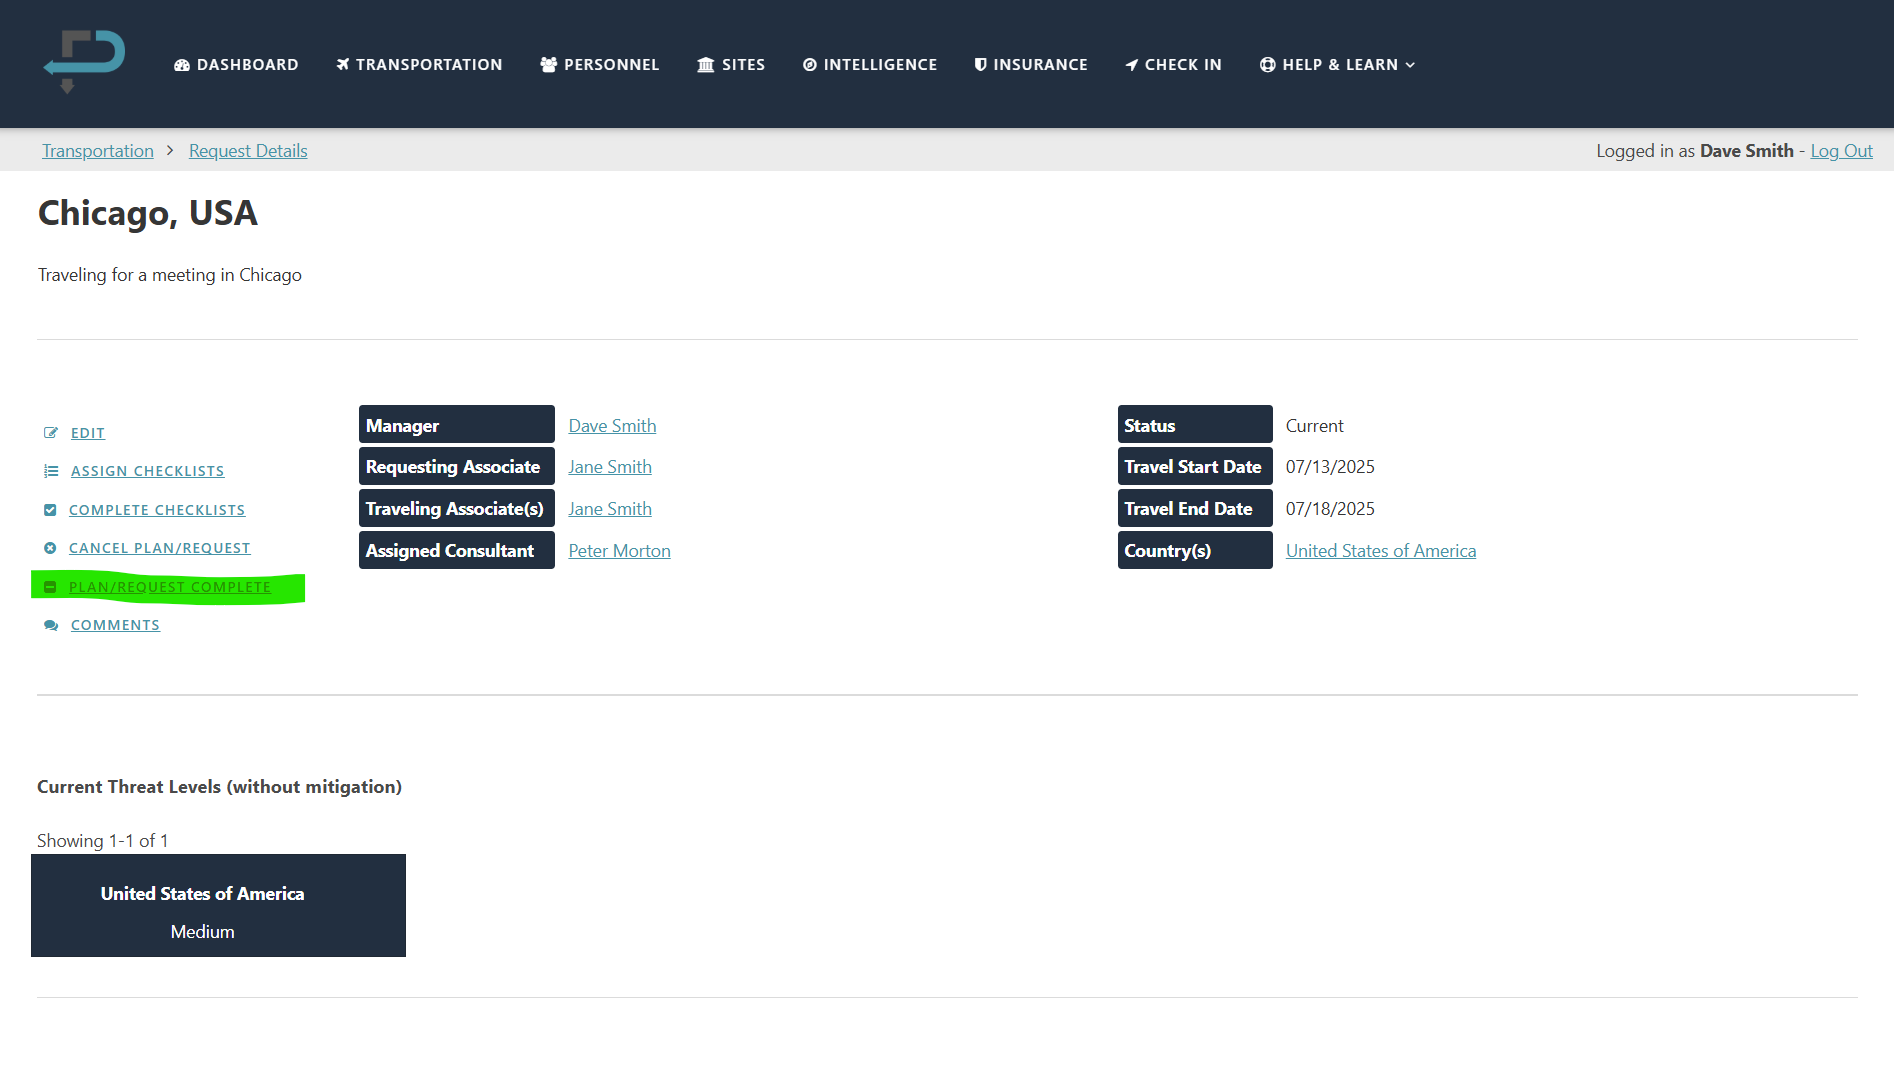1894x1071 pixels.
Task: Open the Dashboard menu
Action: point(236,65)
